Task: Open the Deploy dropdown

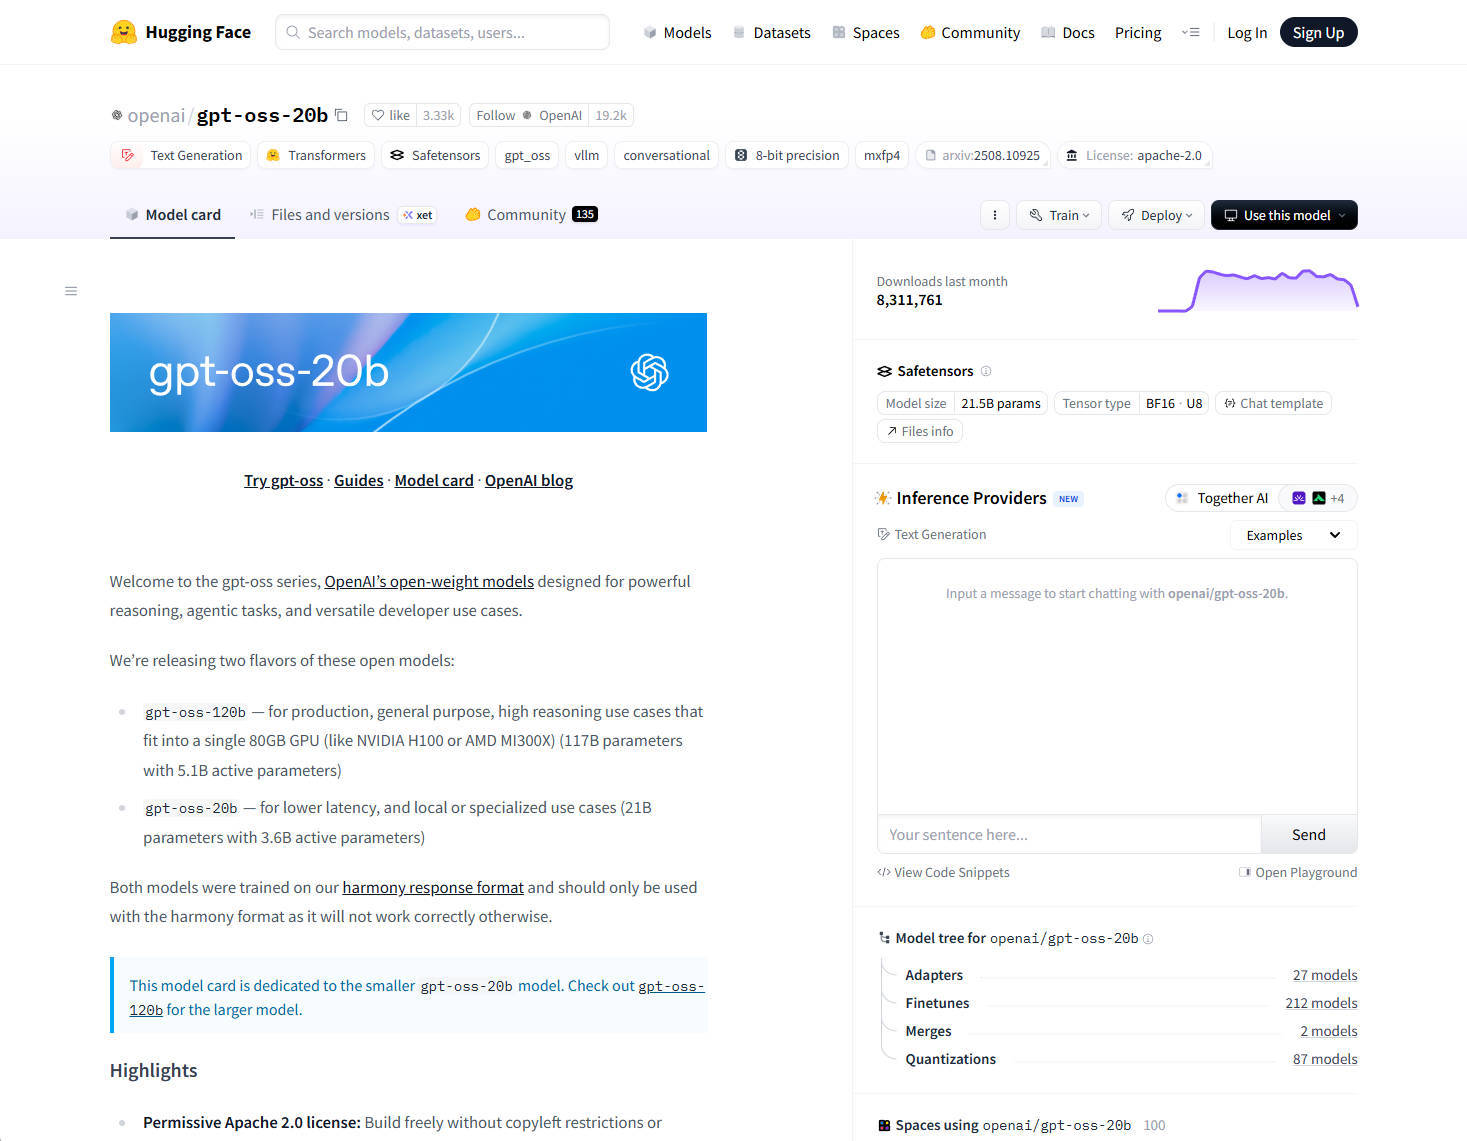Action: (1156, 215)
